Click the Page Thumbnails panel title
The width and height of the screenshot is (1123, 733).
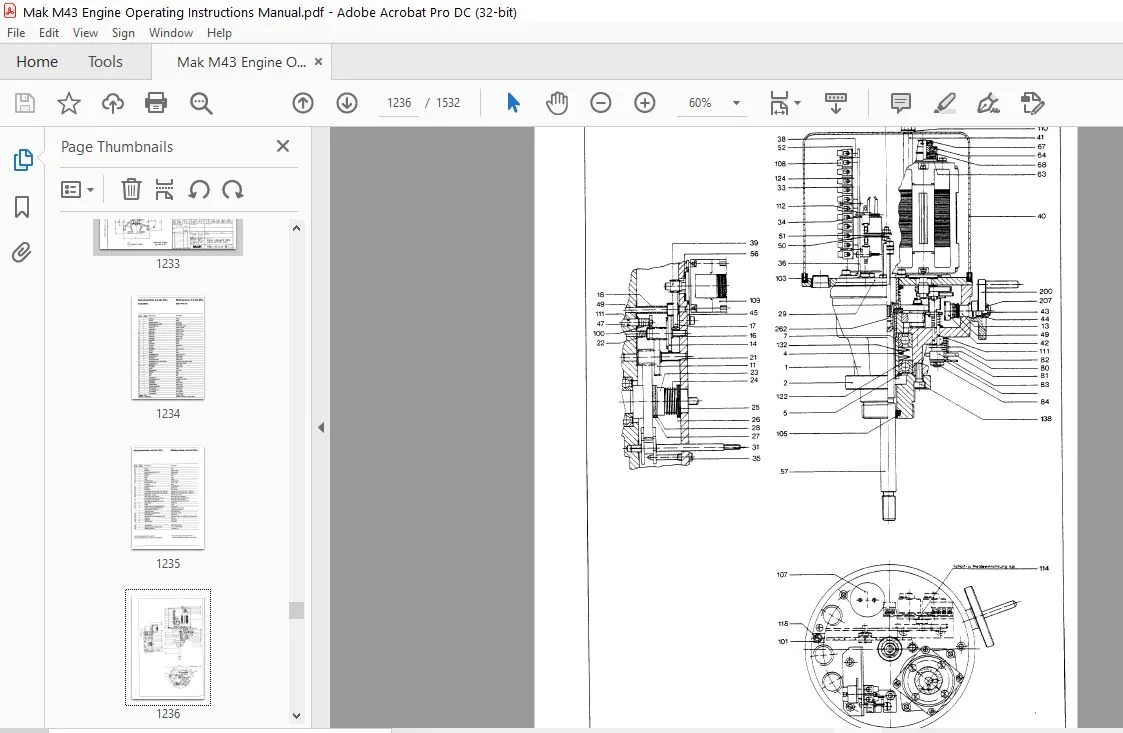pos(117,147)
